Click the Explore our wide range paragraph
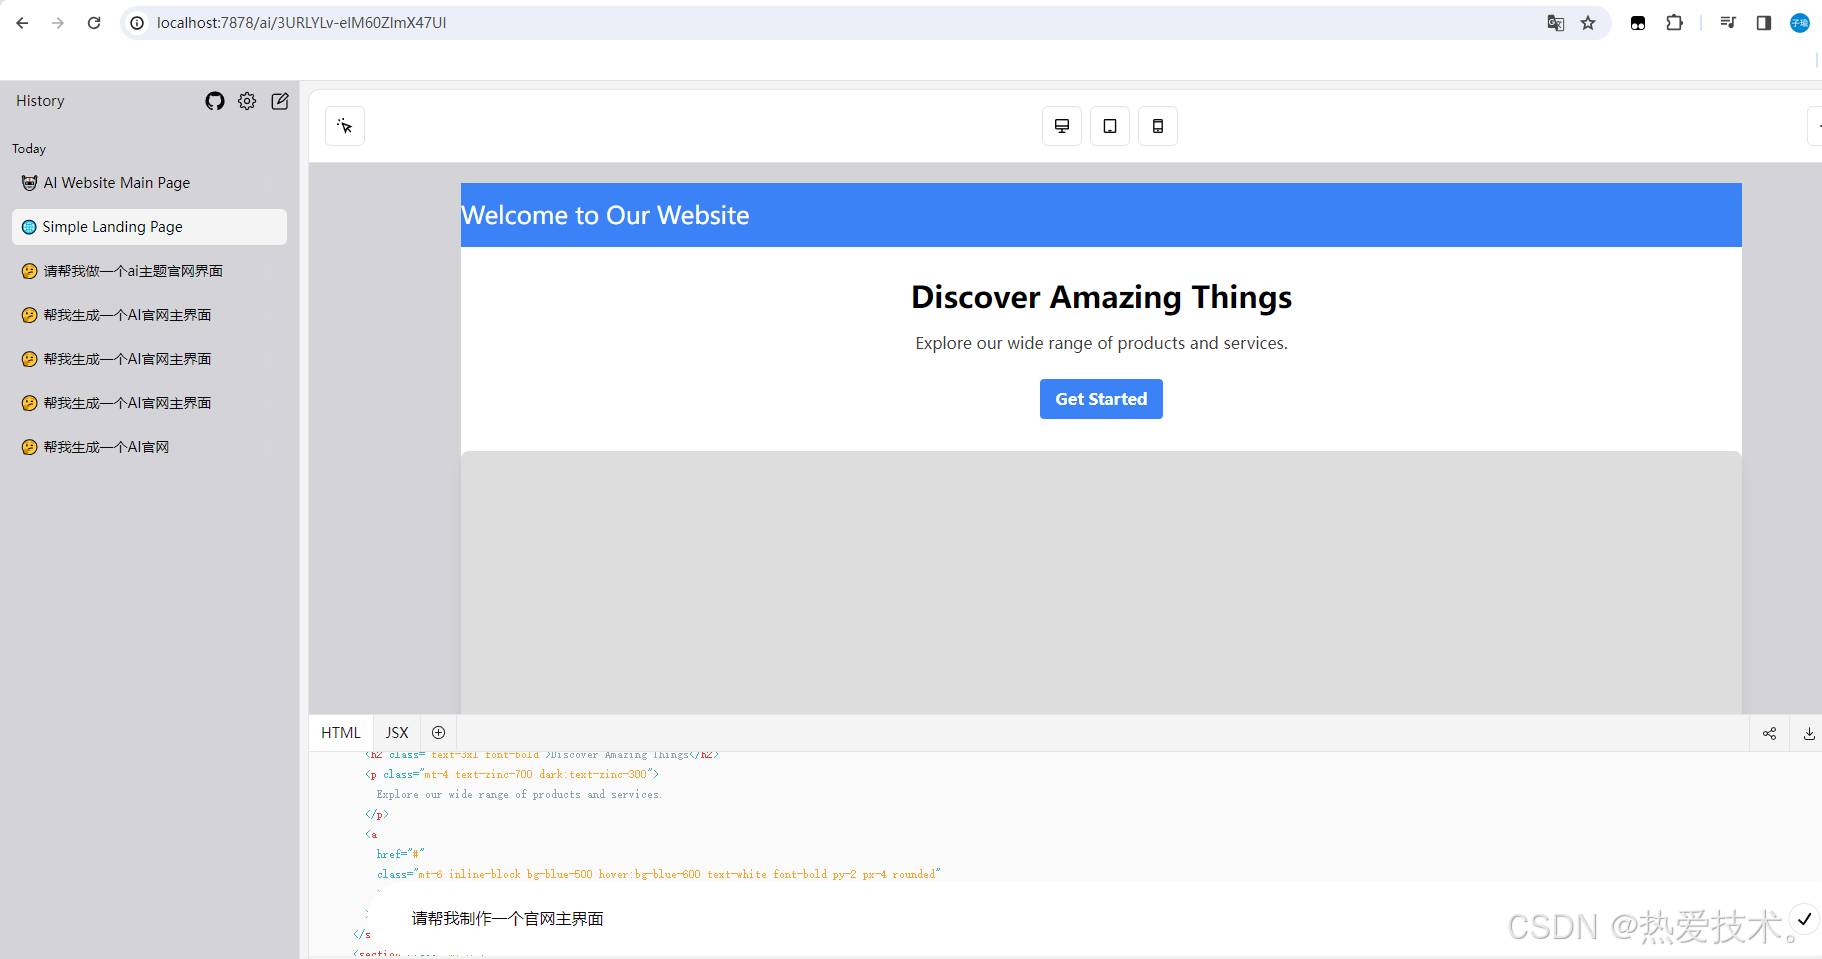Viewport: 1822px width, 959px height. pyautogui.click(x=1101, y=343)
